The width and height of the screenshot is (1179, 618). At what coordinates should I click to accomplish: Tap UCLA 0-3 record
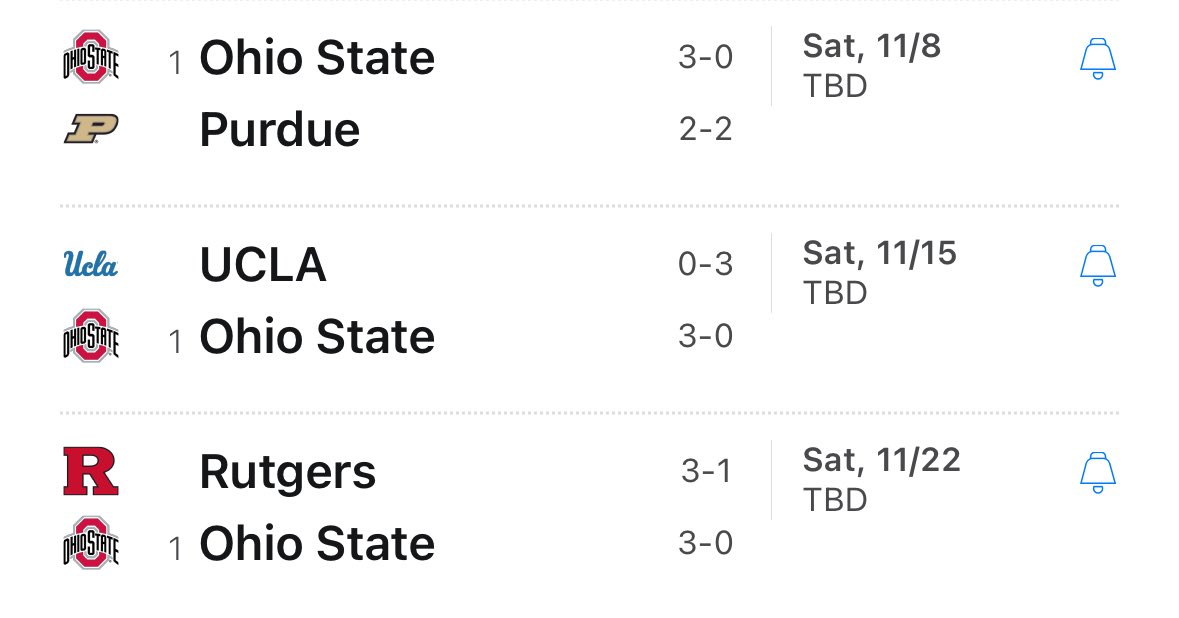705,265
